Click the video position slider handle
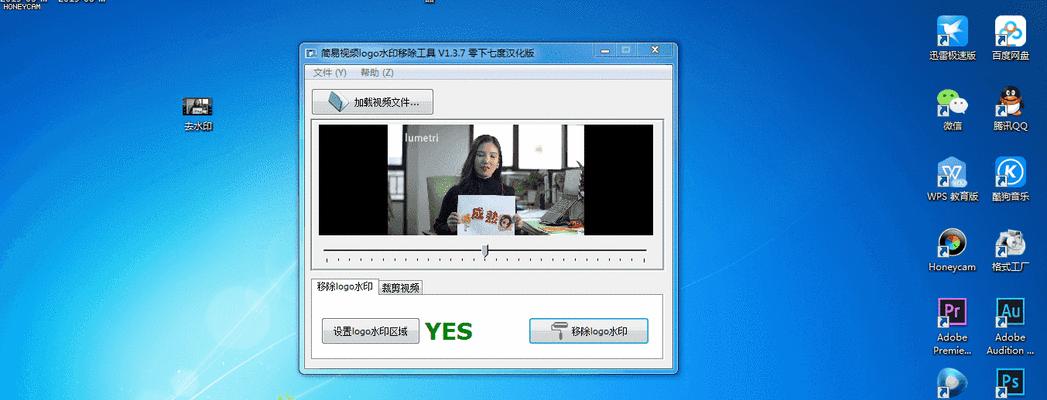Screen dimensions: 1047x400 point(485,251)
